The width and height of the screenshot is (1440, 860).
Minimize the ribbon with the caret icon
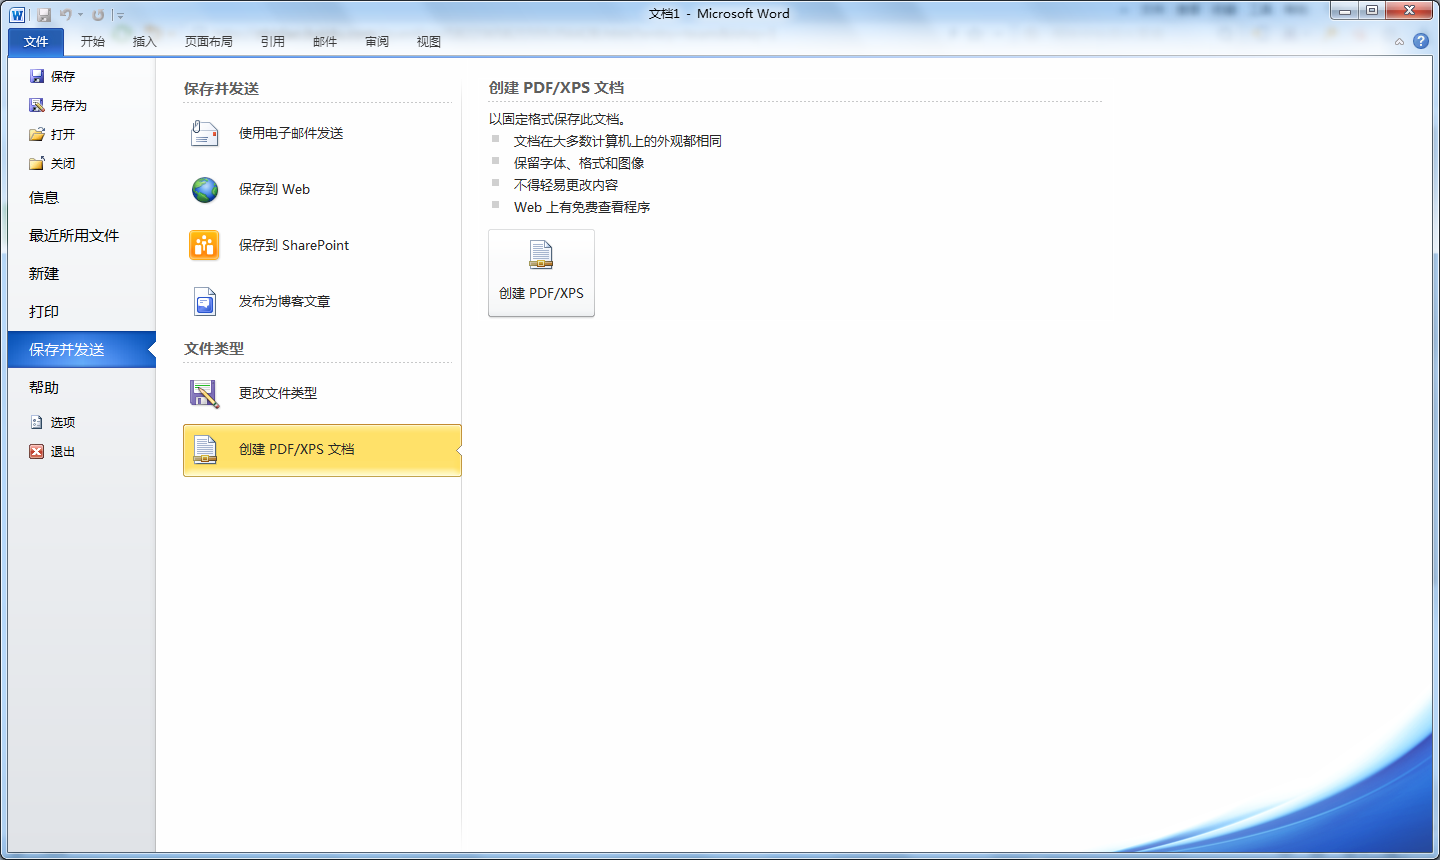pyautogui.click(x=1399, y=42)
